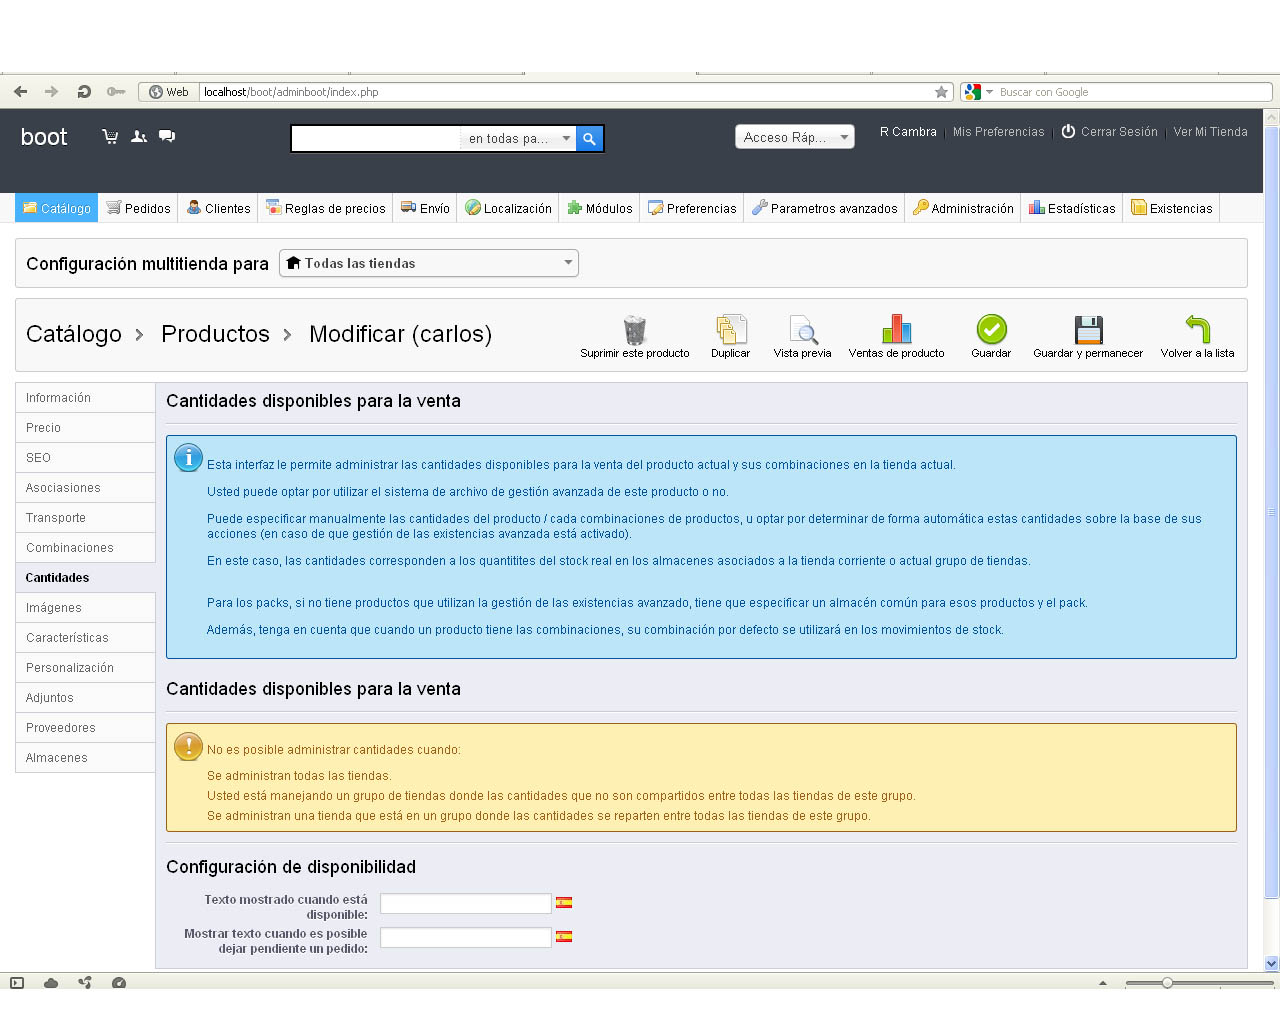
Task: Switch to the Imágenes product tab
Action: click(x=85, y=608)
